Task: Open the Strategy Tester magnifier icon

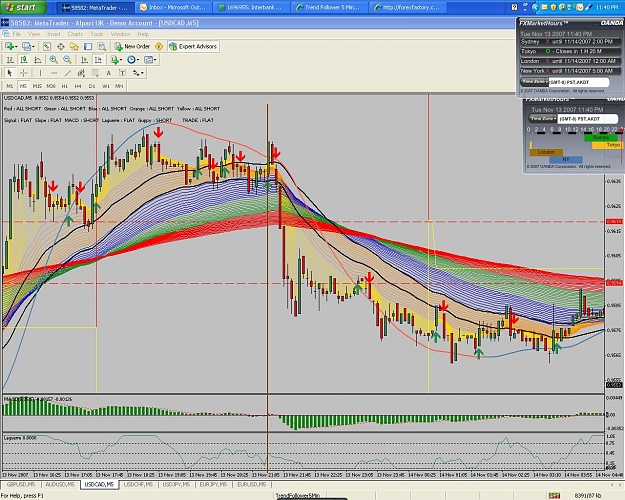Action: [102, 47]
